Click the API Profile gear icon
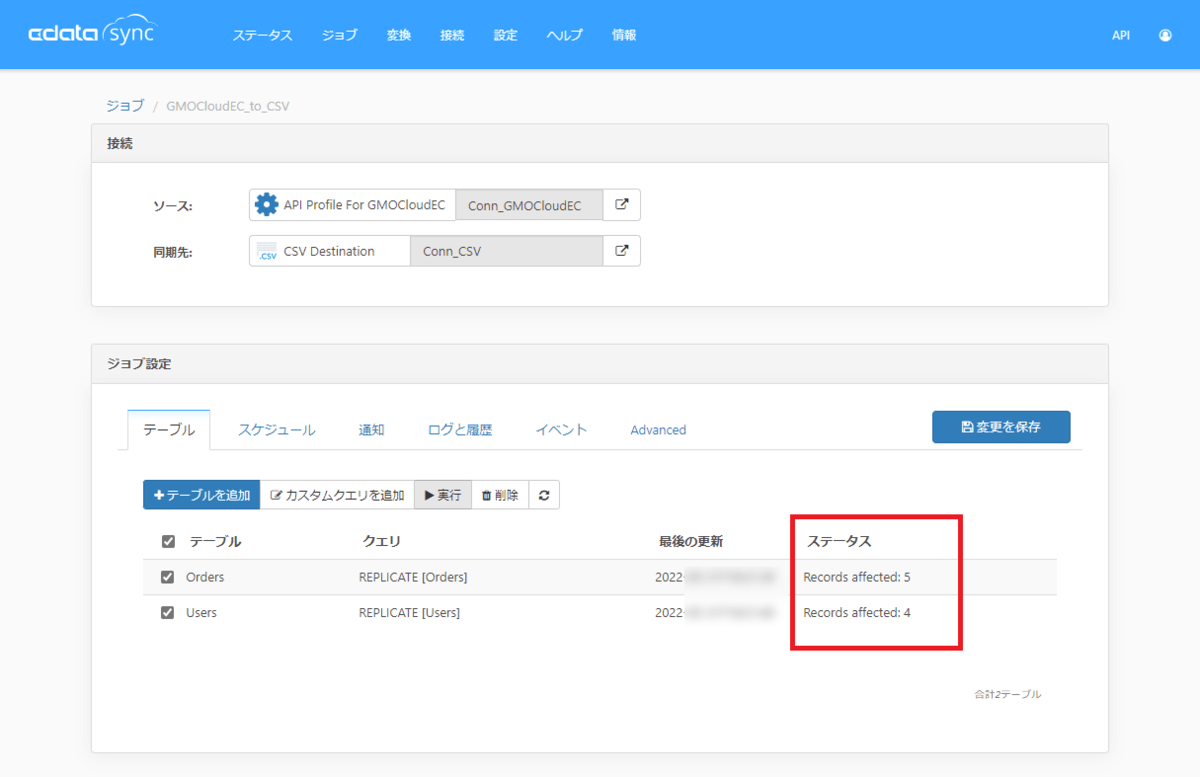Screen dimensions: 1200x777 pos(266,205)
